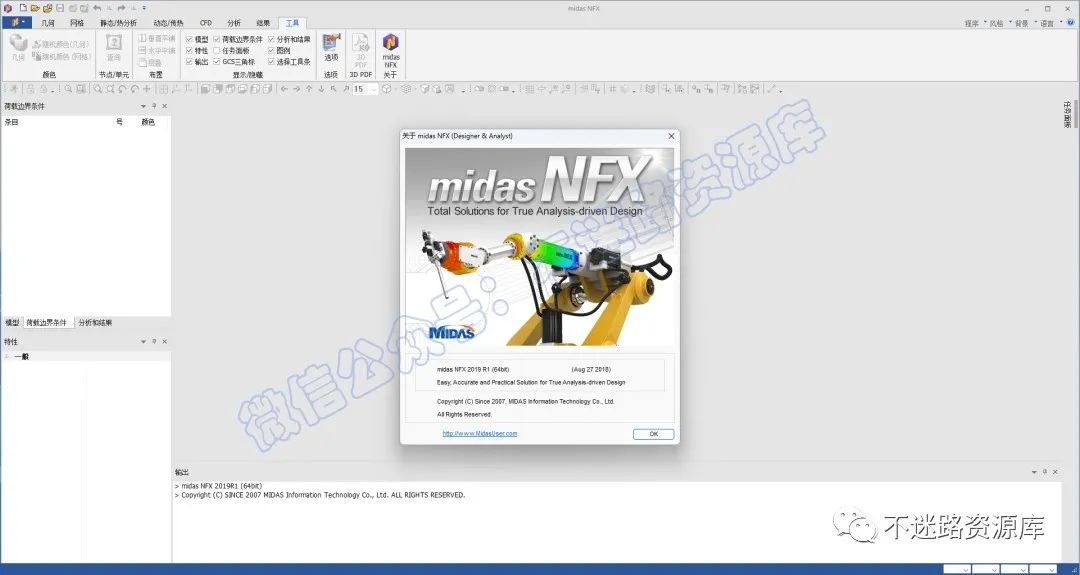Click the 颜色 column header in left panel
Image resolution: width=1080 pixels, height=575 pixels.
tap(148, 122)
